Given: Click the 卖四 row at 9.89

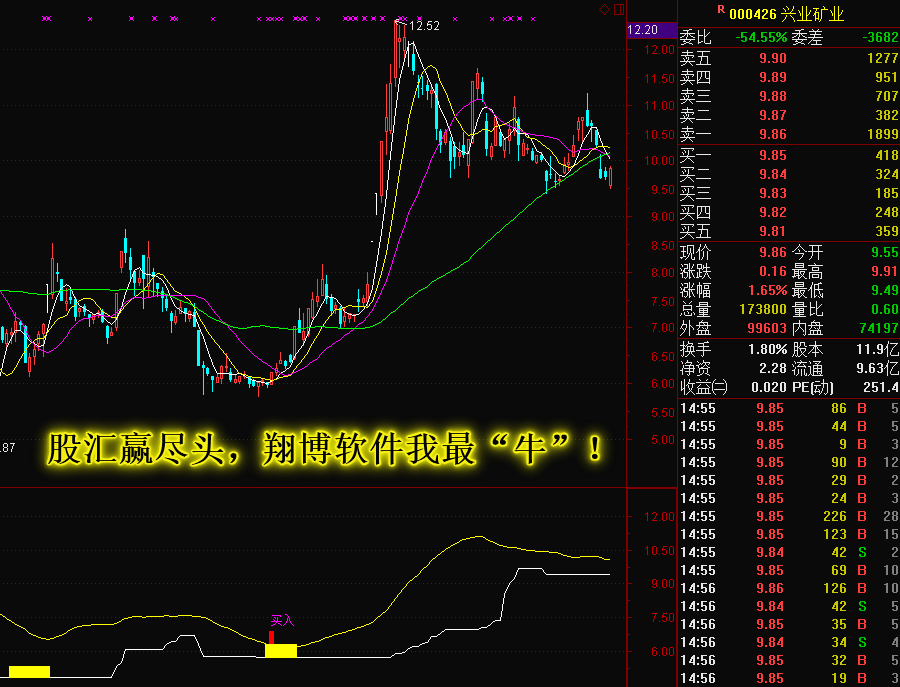Looking at the screenshot, I should pos(789,77).
